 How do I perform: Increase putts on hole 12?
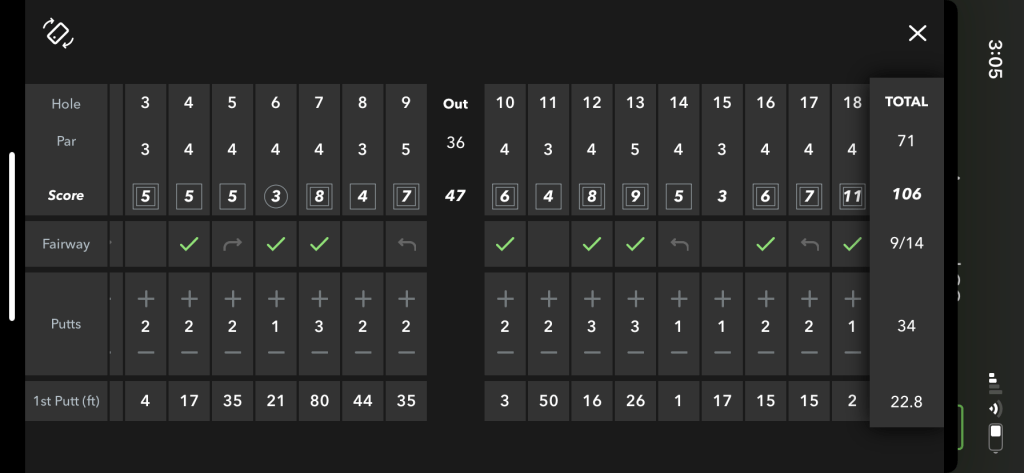[x=592, y=298]
